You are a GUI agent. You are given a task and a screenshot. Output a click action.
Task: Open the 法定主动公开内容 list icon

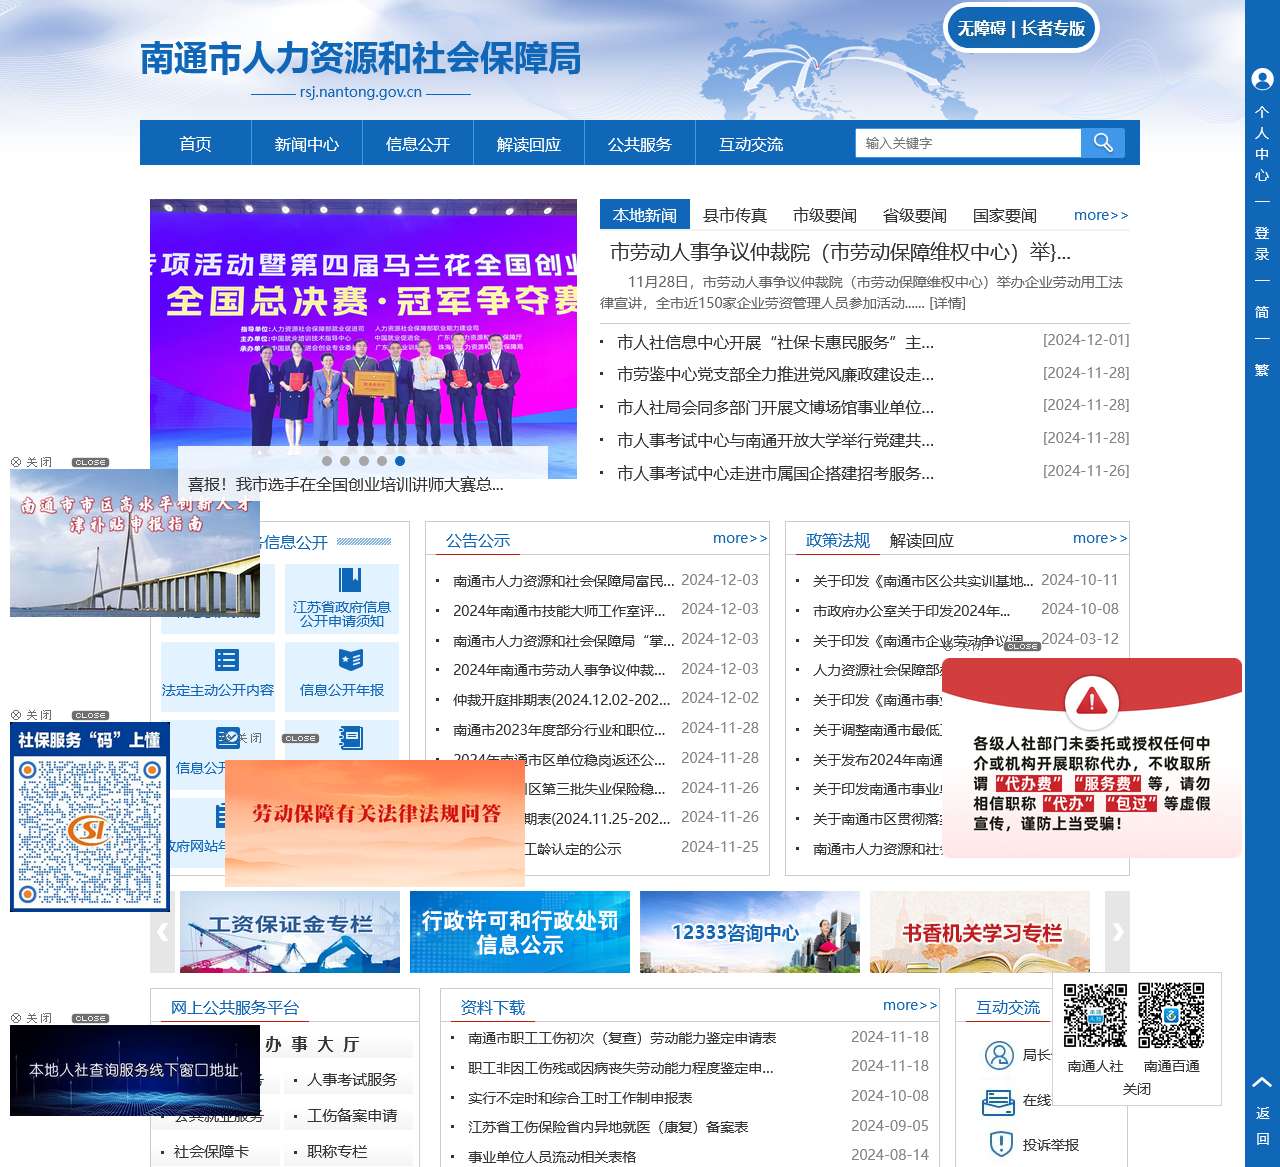click(x=227, y=660)
